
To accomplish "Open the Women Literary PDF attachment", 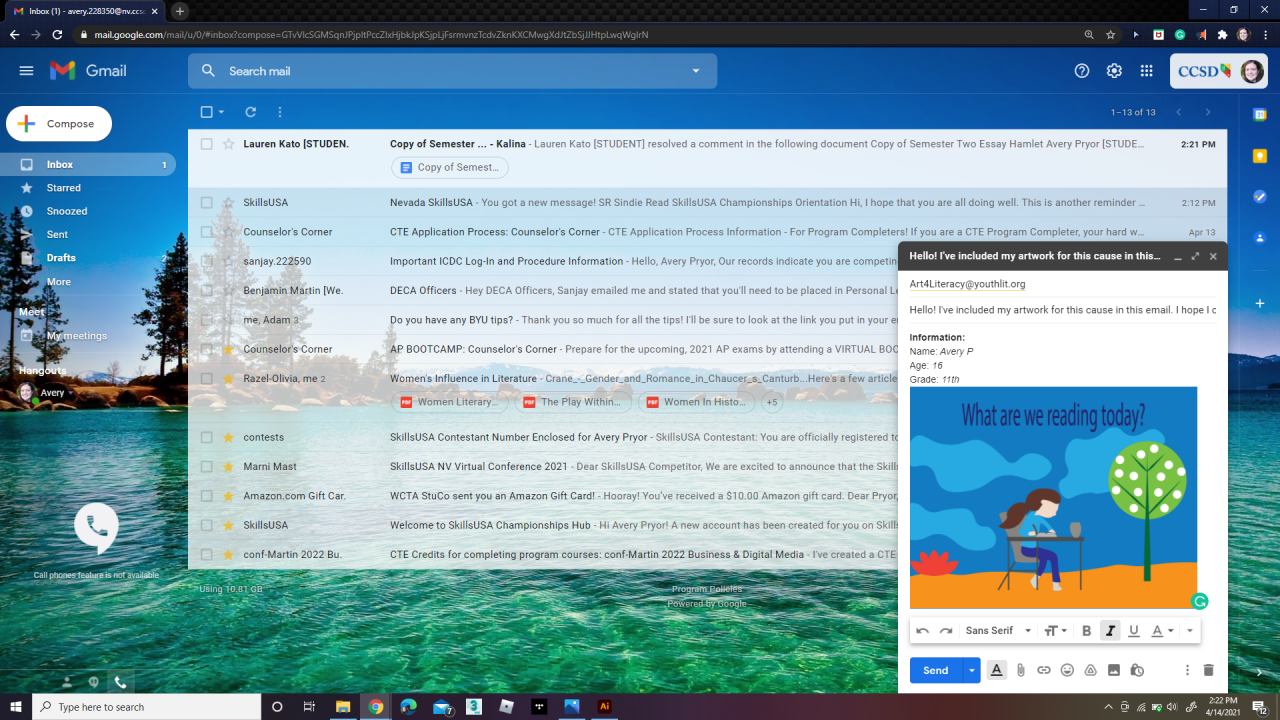I will (450, 402).
